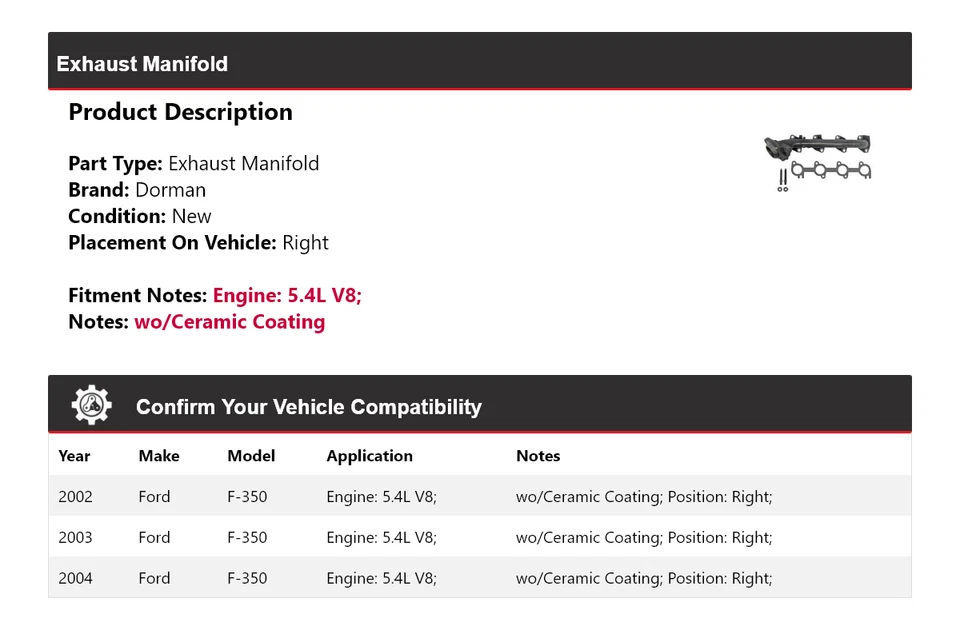Click the 2002 row ceramic coating notes cell
Viewport: 960px width, 630px height.
[644, 497]
